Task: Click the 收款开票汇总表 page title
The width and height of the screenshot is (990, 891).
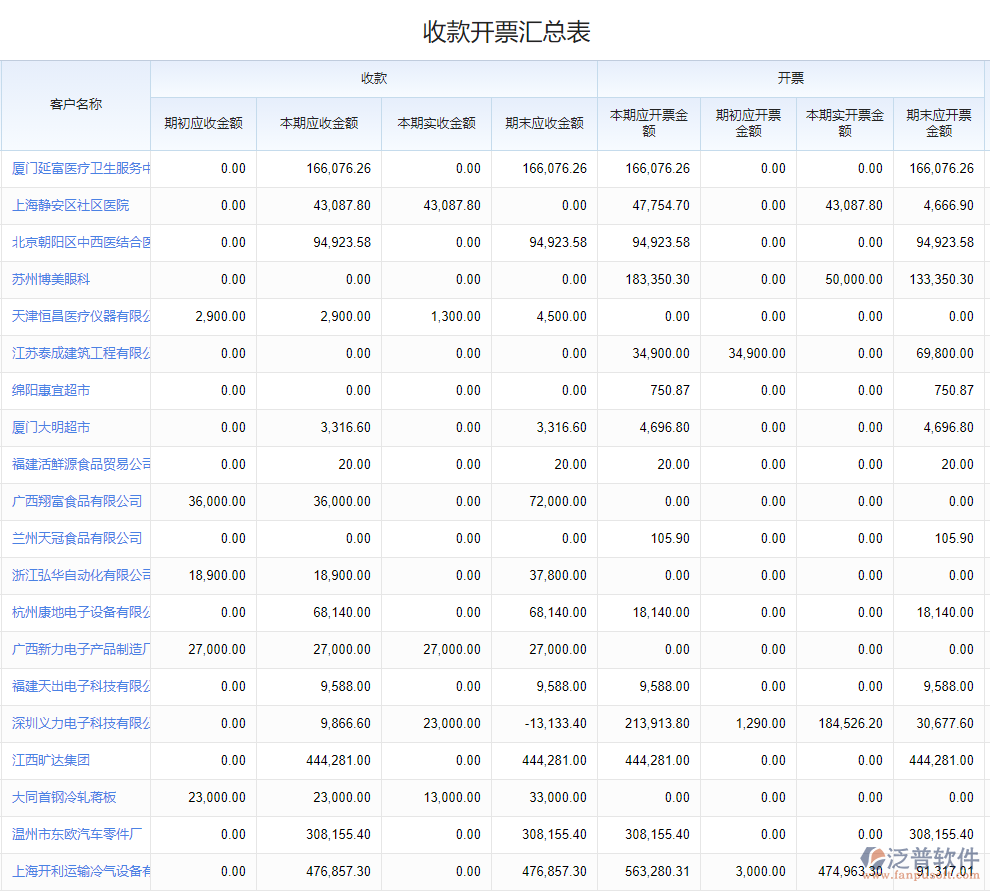Action: coord(507,31)
